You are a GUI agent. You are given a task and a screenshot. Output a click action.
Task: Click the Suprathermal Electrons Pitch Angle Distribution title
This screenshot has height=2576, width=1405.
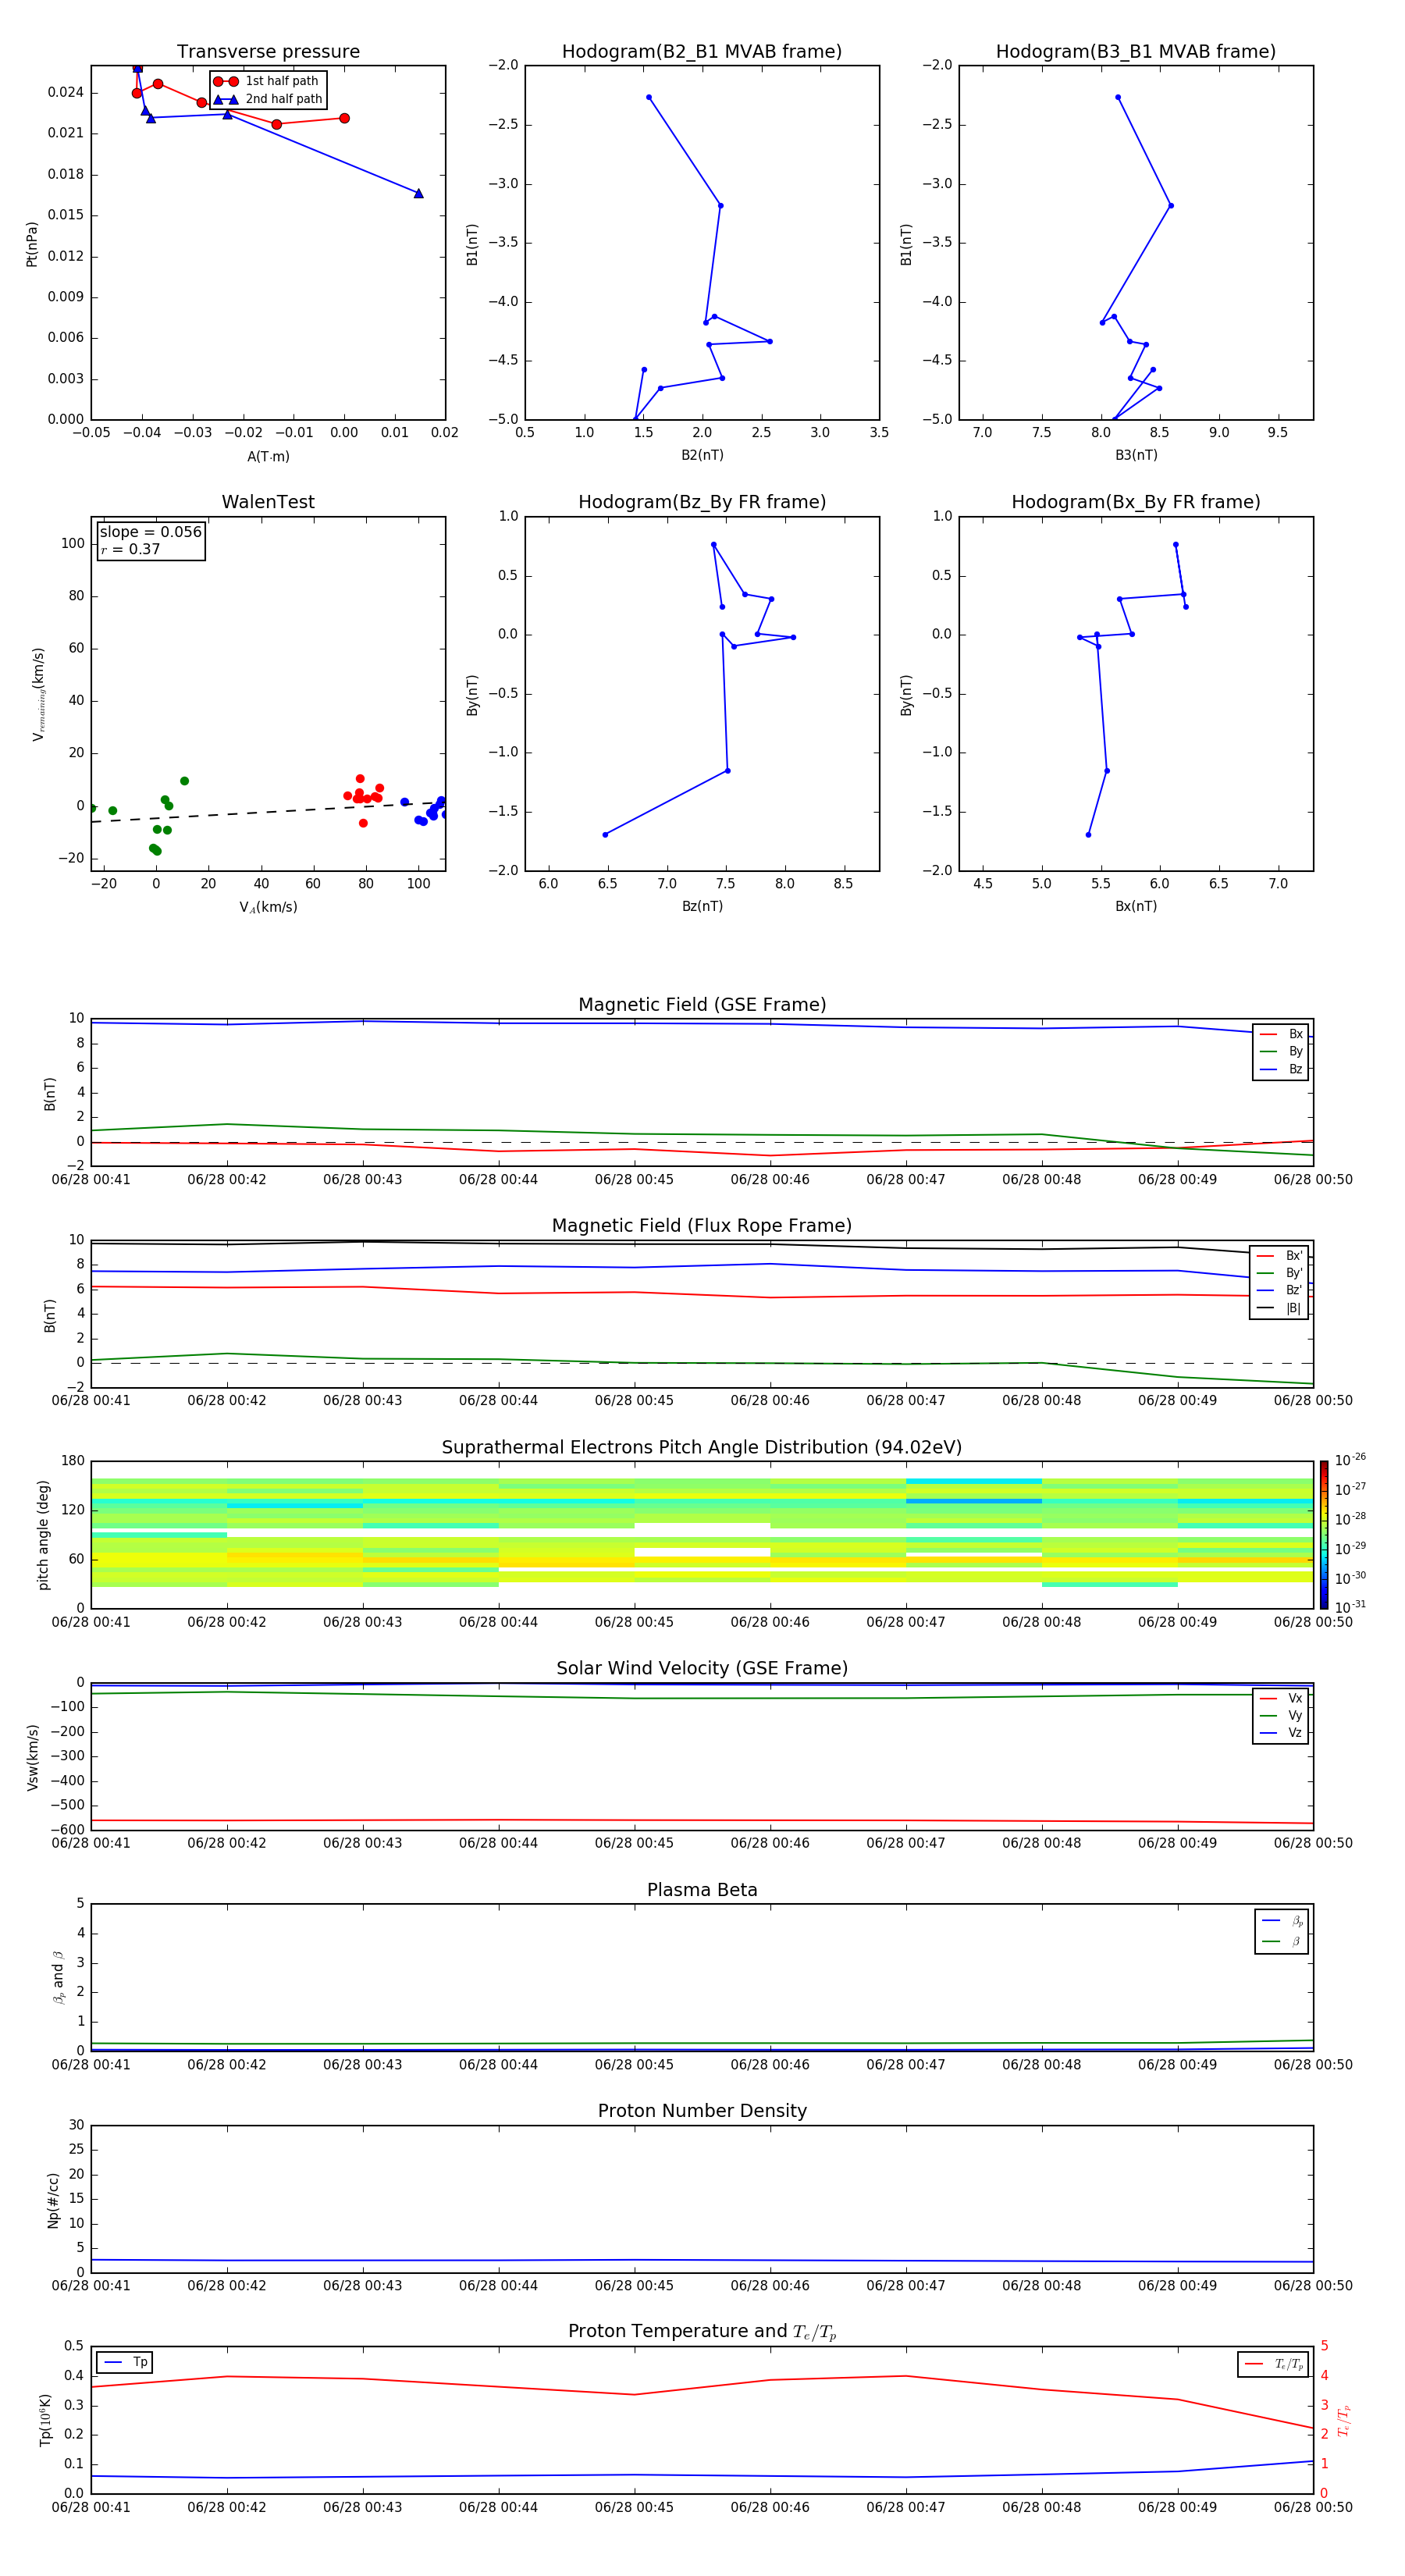pos(702,1447)
